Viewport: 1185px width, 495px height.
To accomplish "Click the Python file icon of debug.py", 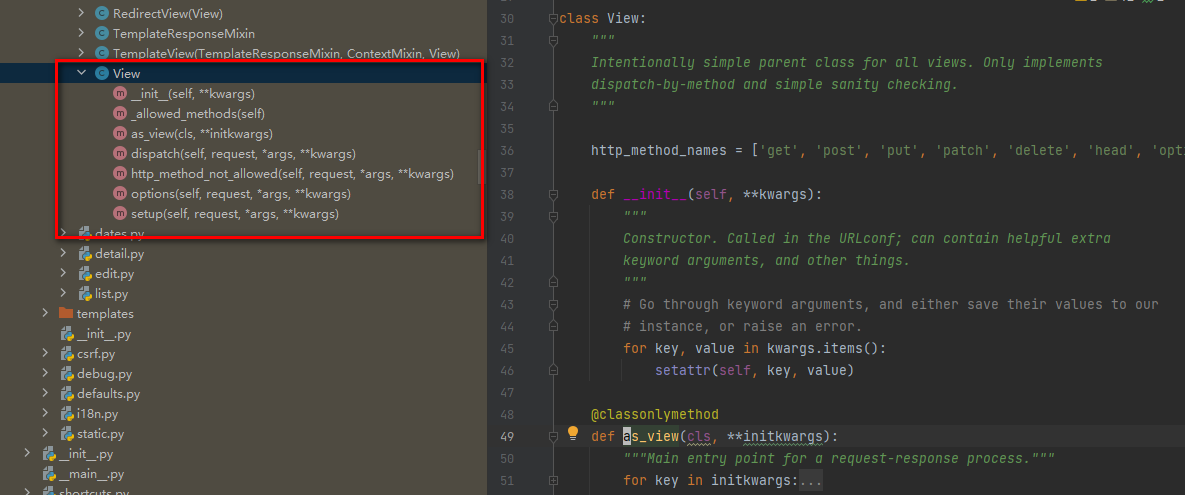I will 67,373.
